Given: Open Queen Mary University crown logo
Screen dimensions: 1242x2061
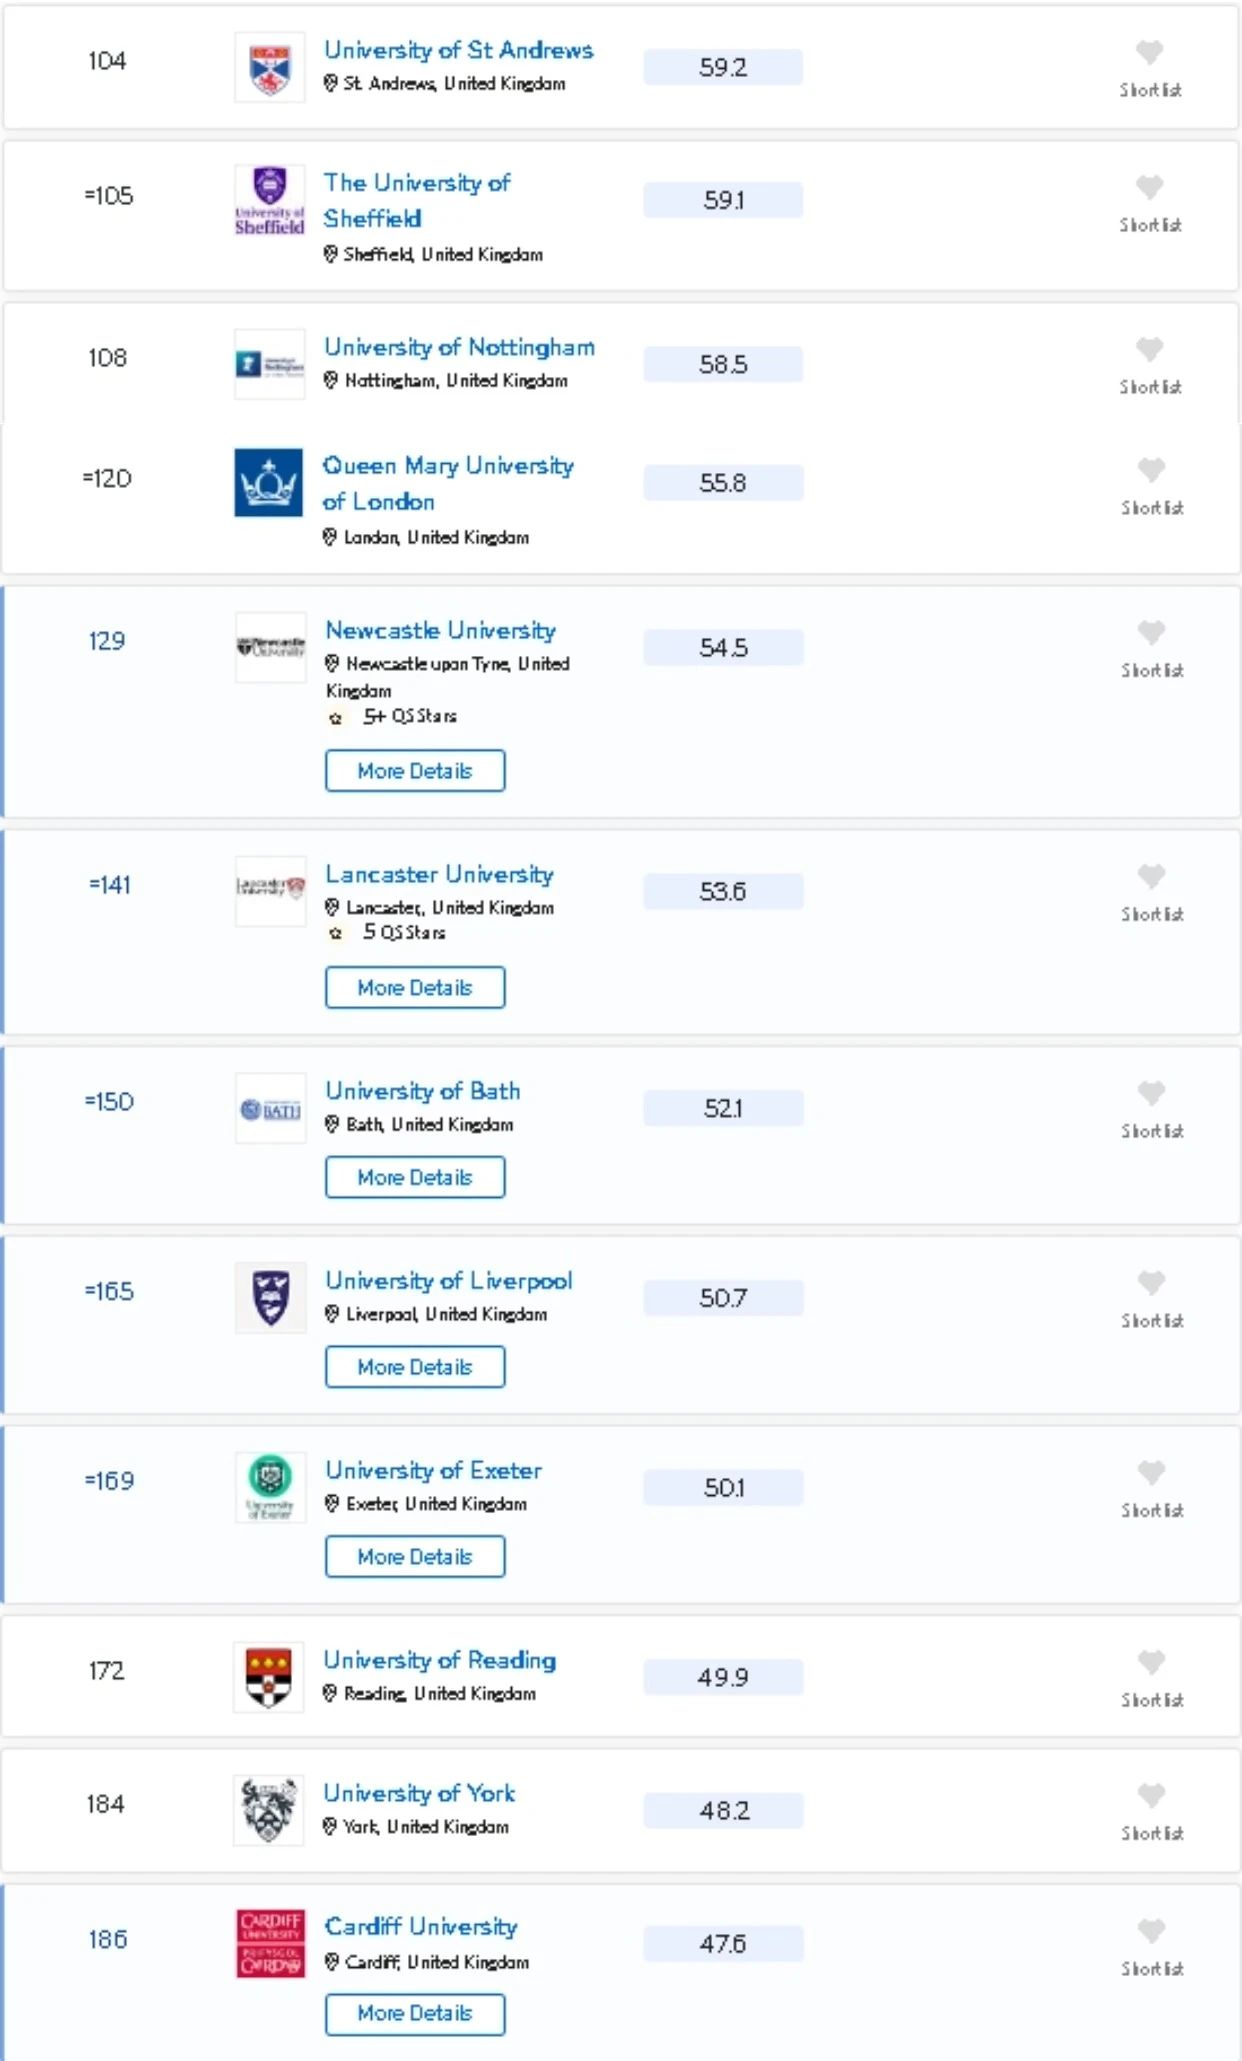Looking at the screenshot, I should (x=268, y=482).
